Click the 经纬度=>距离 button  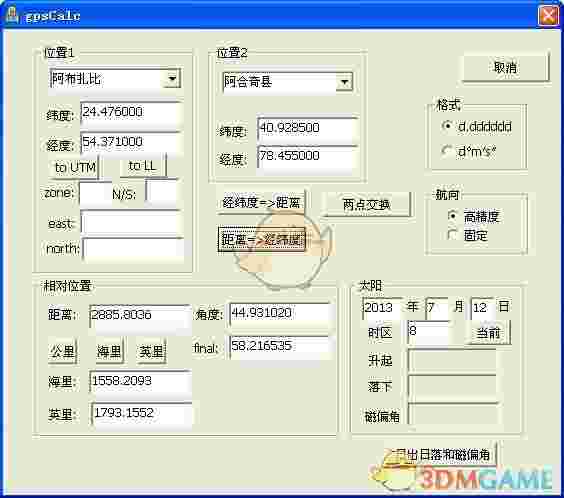pyautogui.click(x=261, y=203)
